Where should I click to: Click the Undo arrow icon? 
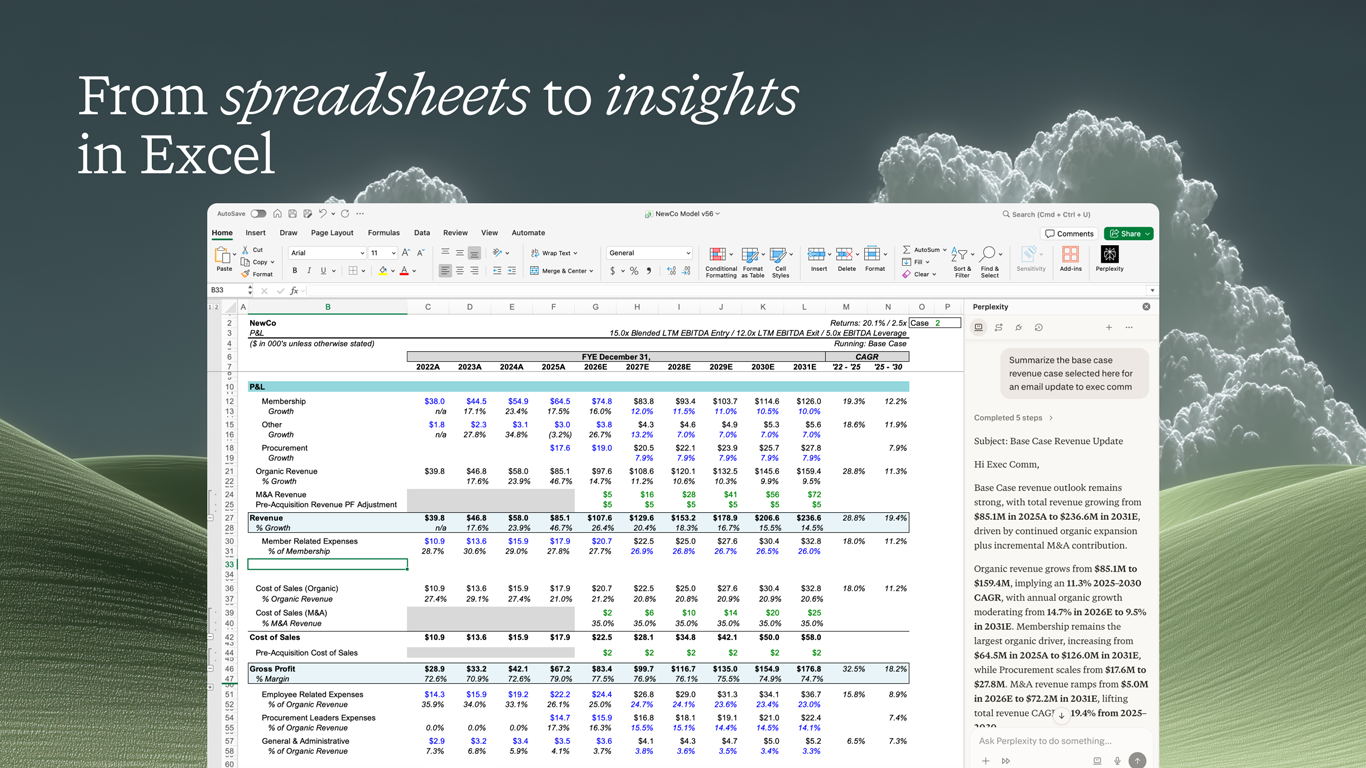(322, 214)
